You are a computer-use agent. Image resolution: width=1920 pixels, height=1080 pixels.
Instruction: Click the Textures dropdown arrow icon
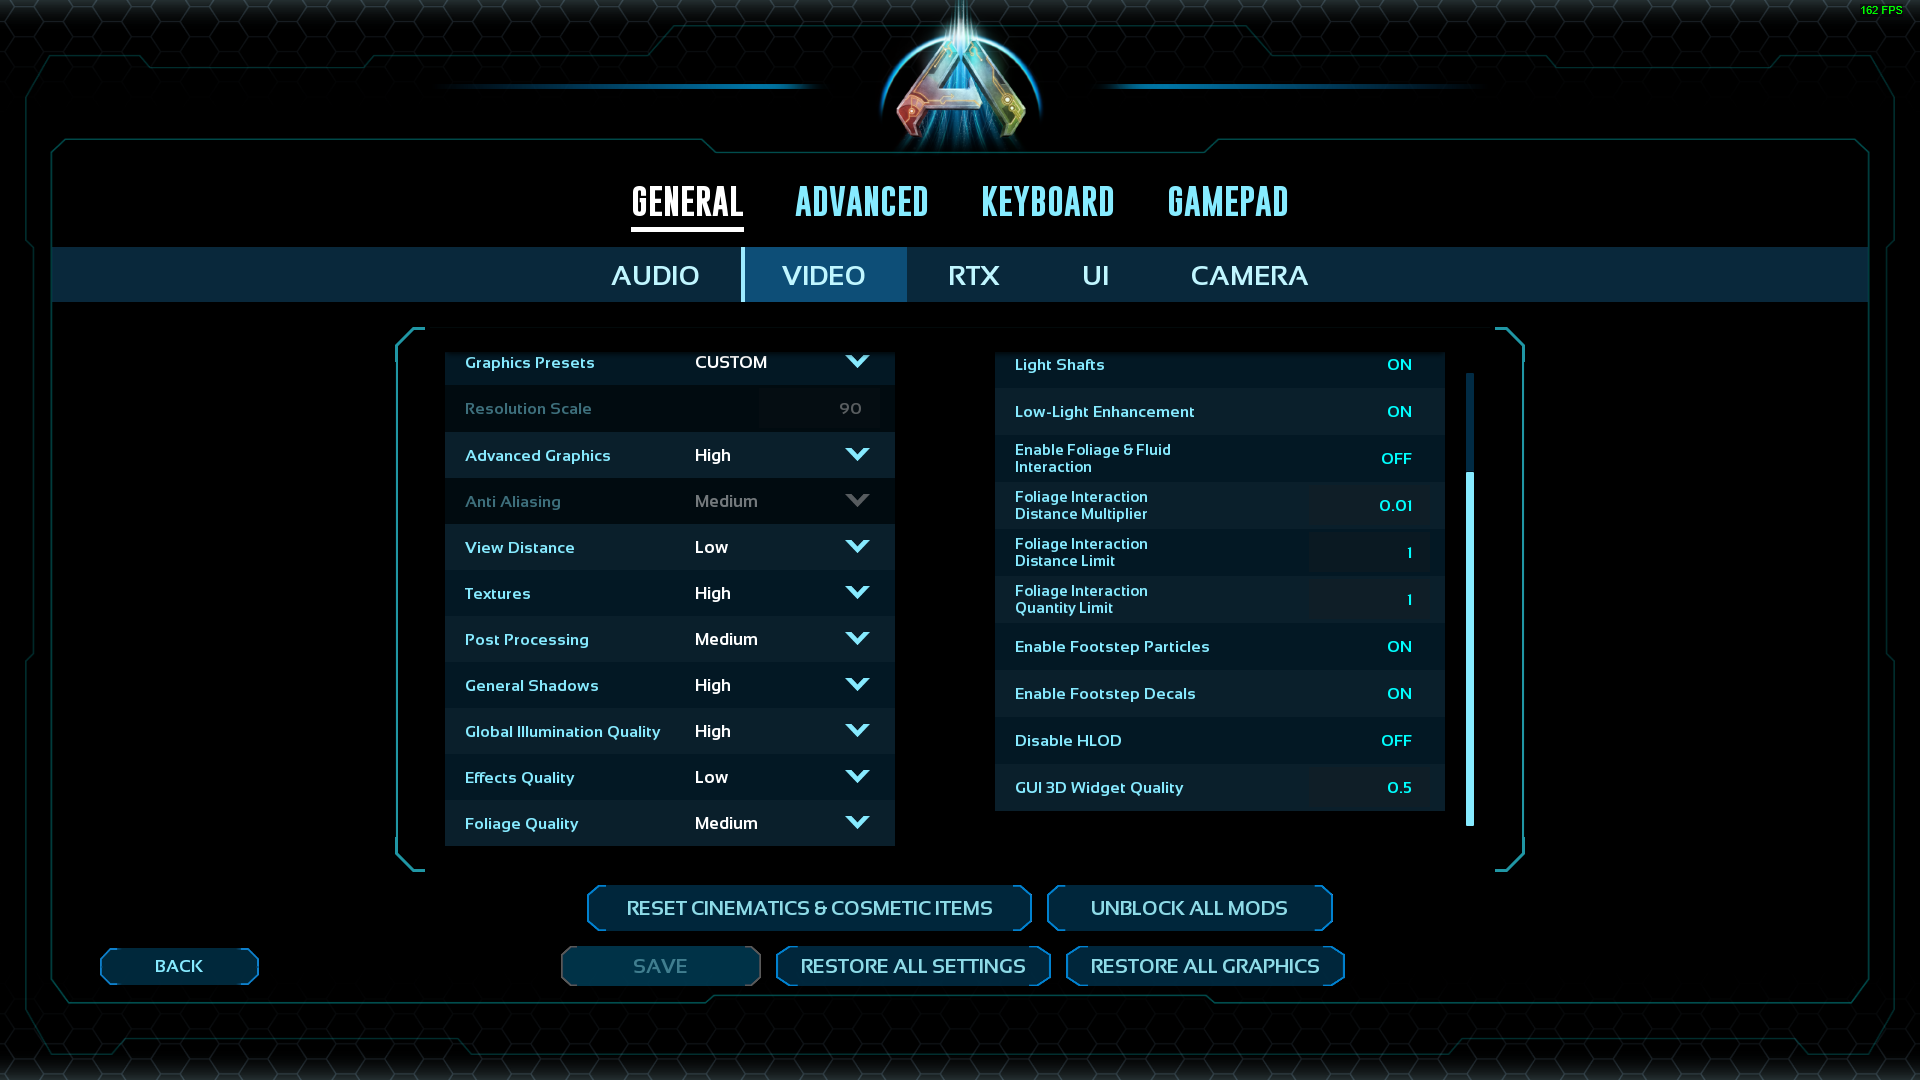click(x=857, y=593)
